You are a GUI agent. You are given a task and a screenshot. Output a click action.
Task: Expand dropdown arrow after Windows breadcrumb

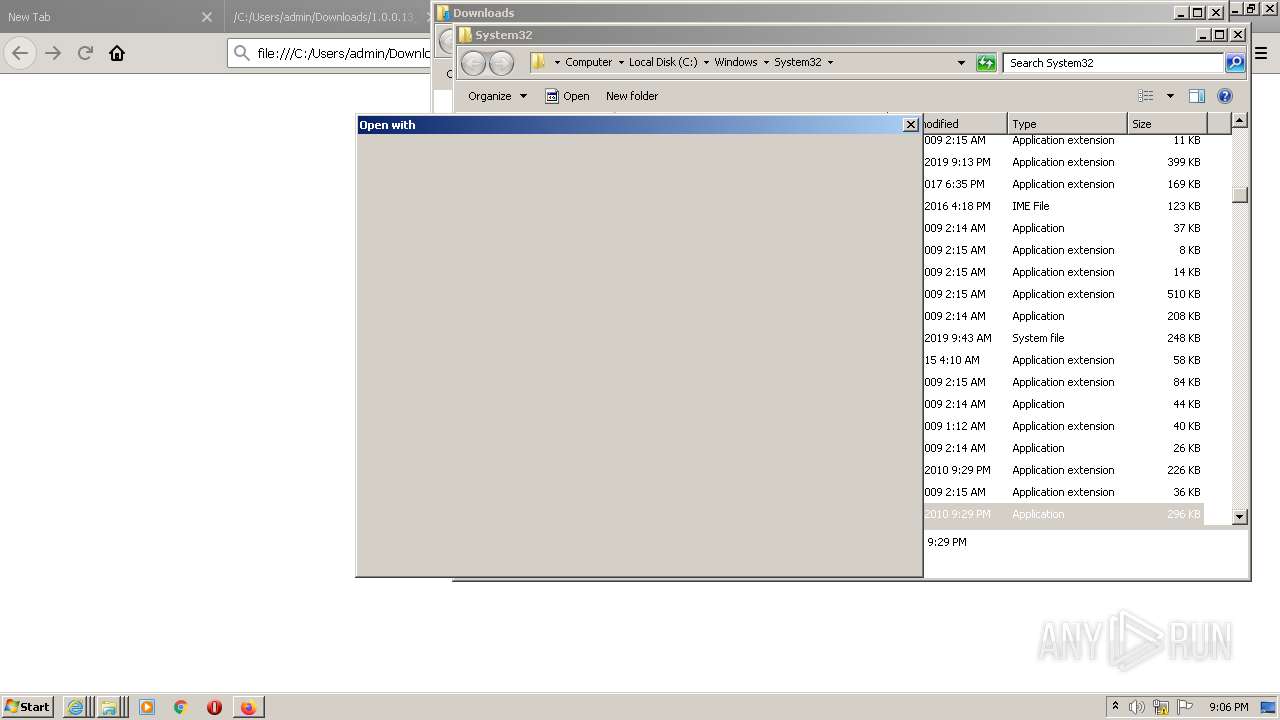point(766,62)
